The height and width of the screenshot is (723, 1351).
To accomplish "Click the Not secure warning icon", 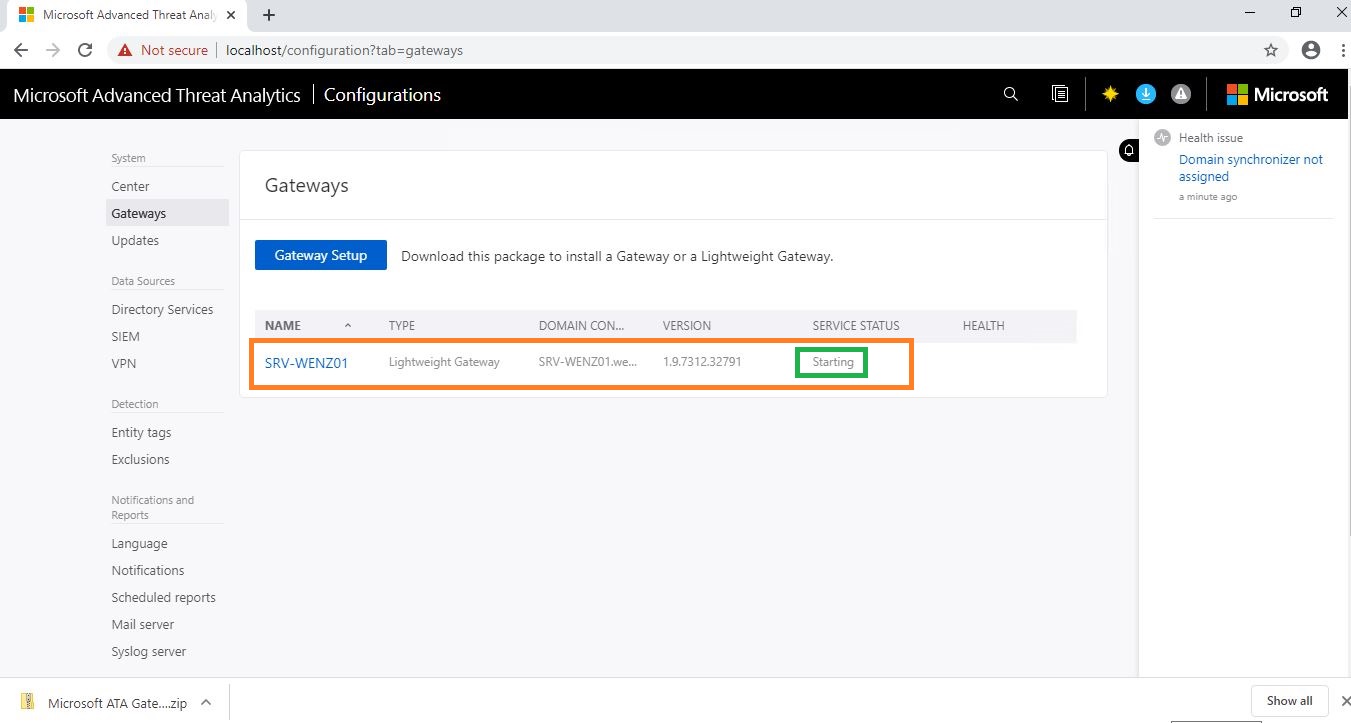I will click(x=124, y=50).
